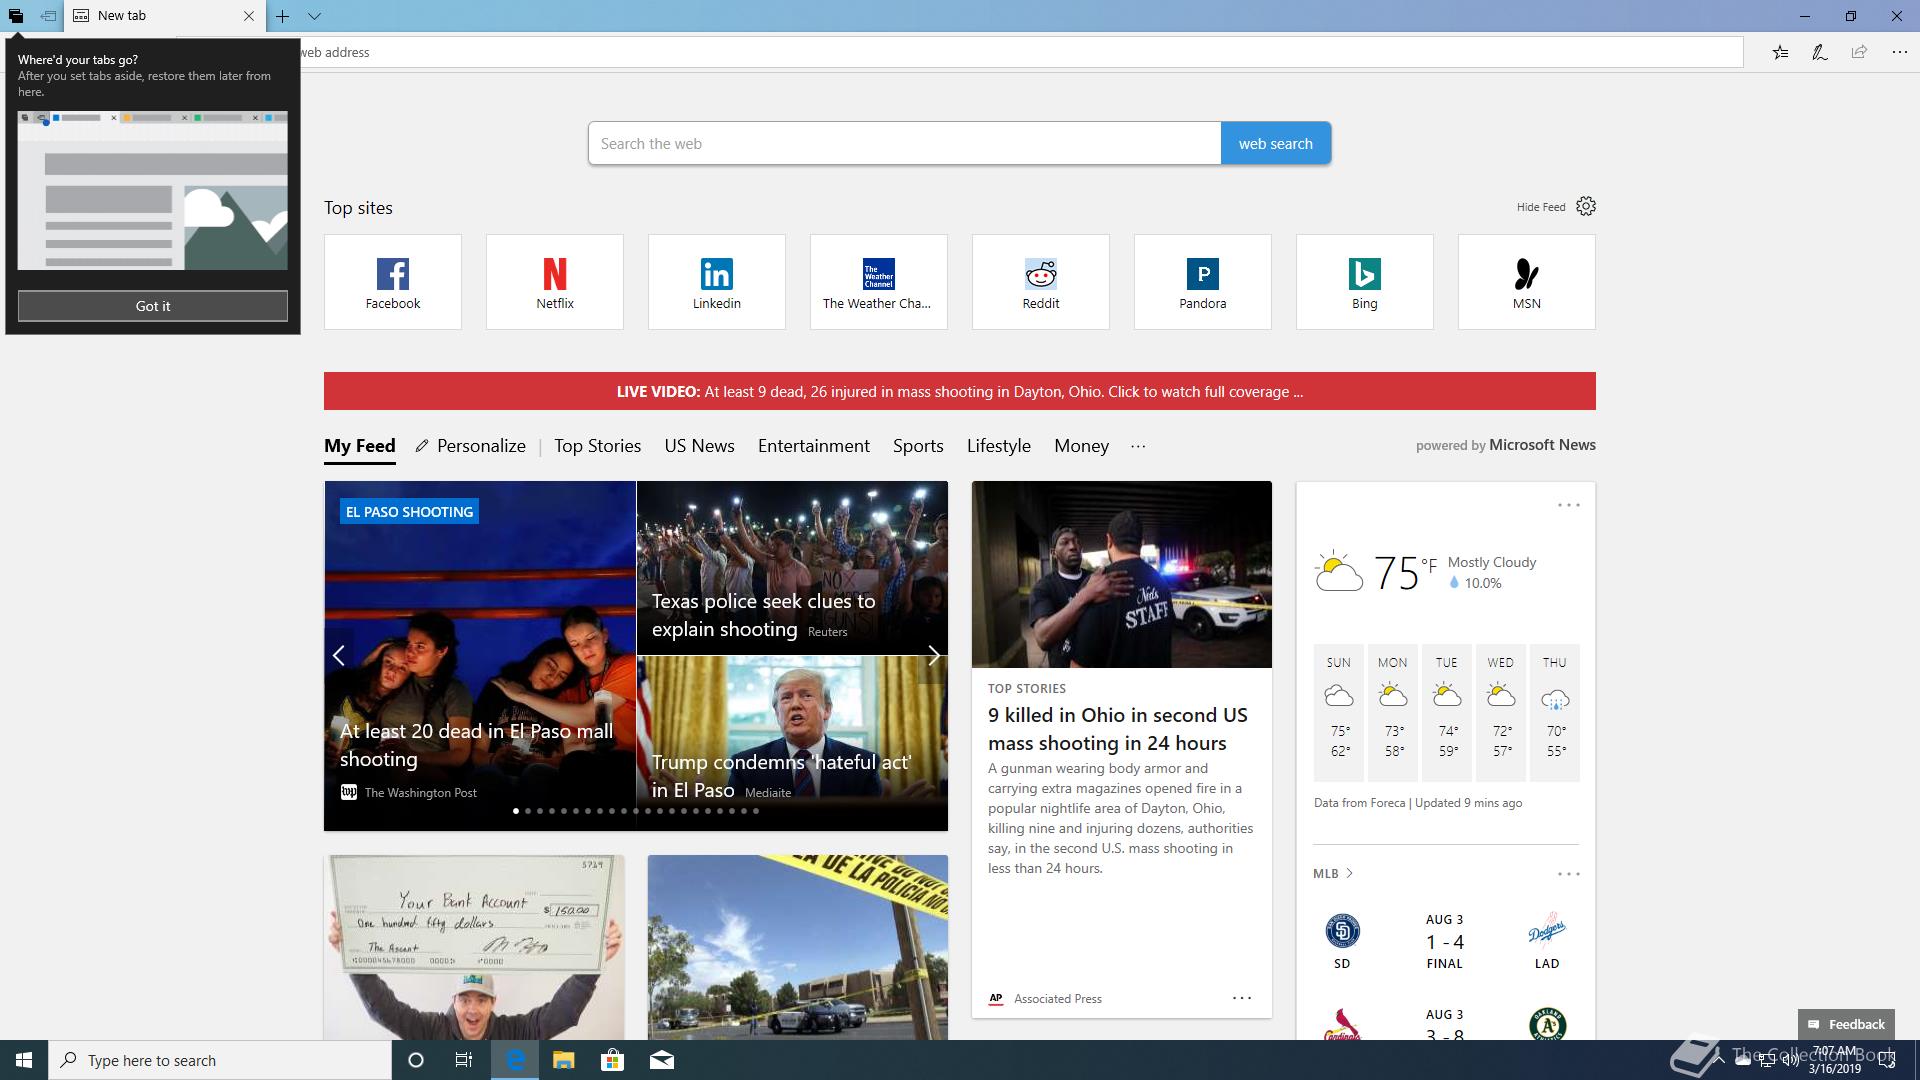Switch to Top Stories tab
1920x1080 pixels.
598,446
